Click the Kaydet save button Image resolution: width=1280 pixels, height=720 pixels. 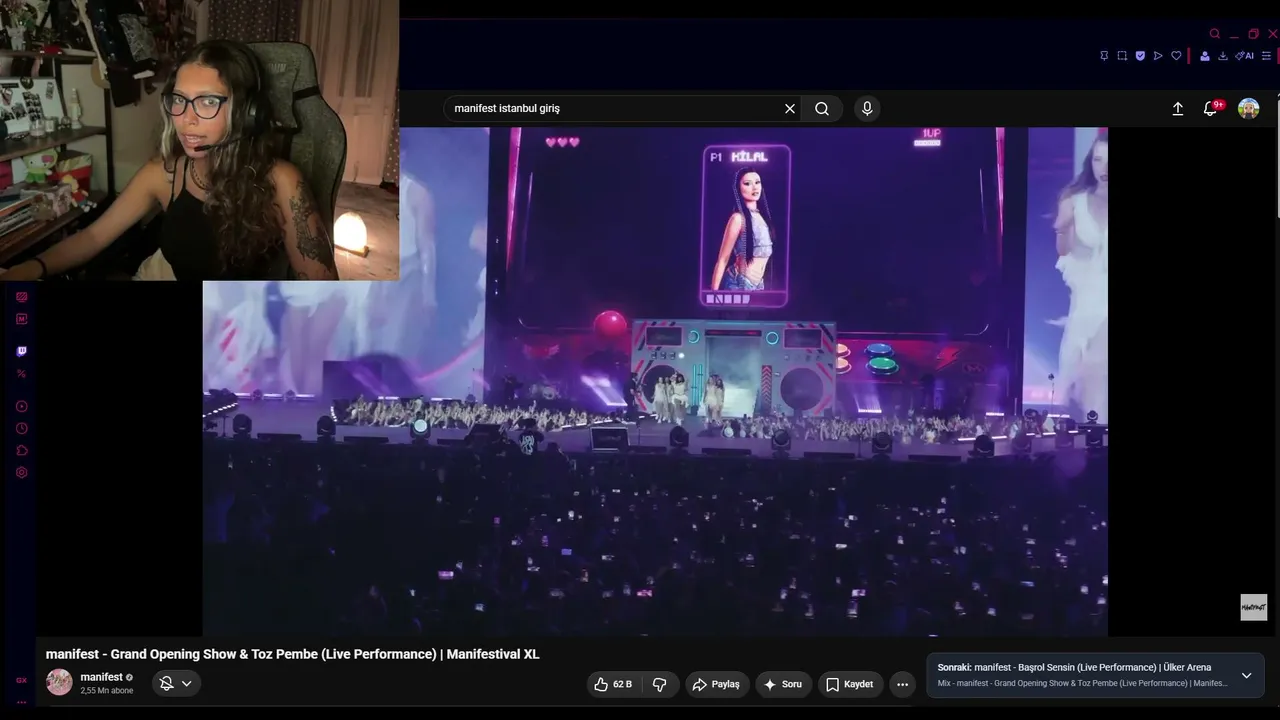[x=850, y=684]
